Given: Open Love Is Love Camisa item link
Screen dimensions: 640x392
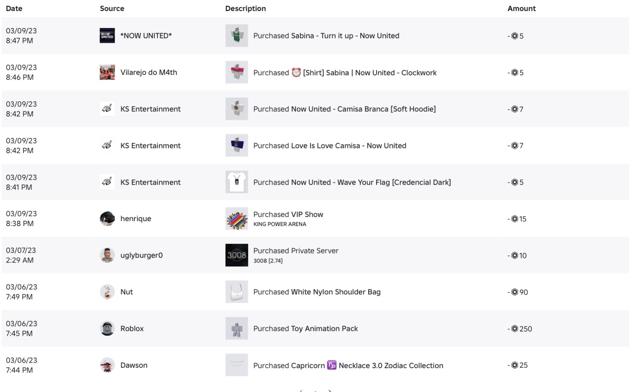Looking at the screenshot, I should (330, 145).
